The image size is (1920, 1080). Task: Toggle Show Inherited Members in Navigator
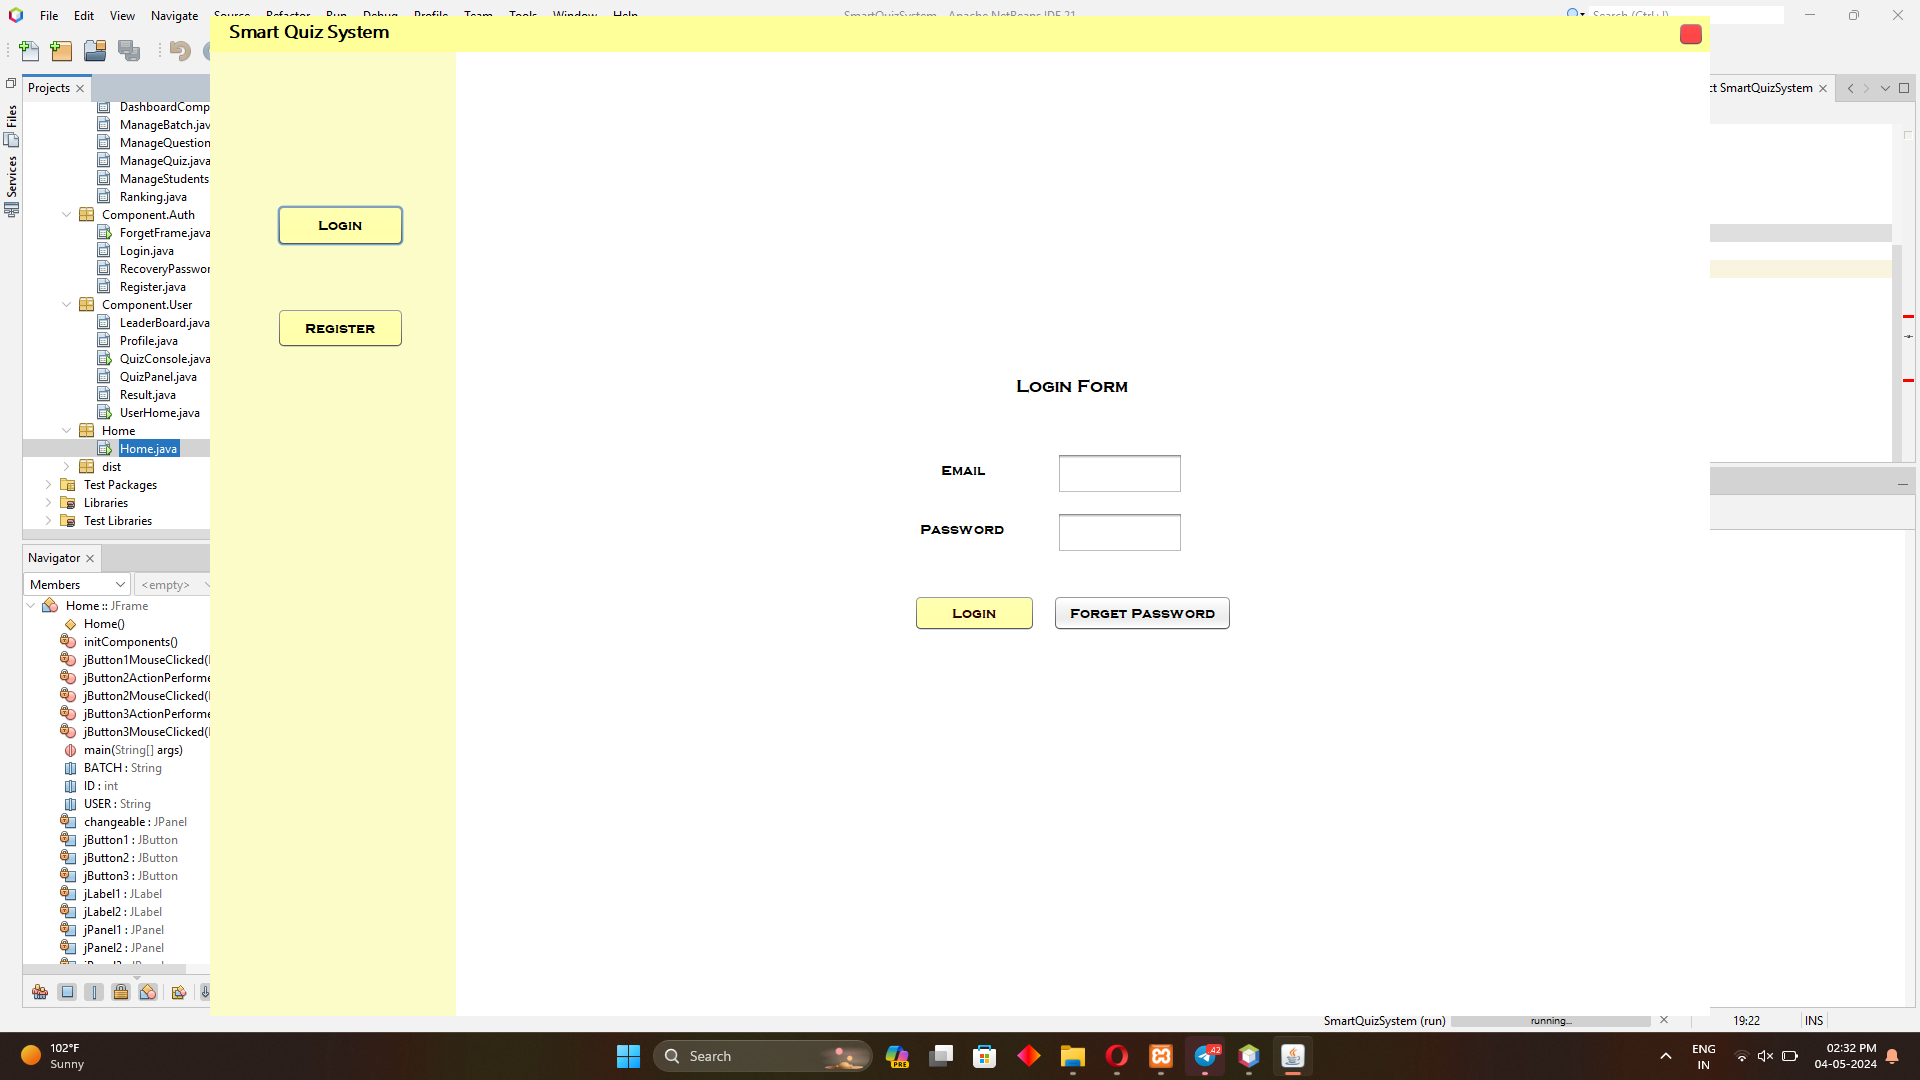click(40, 992)
